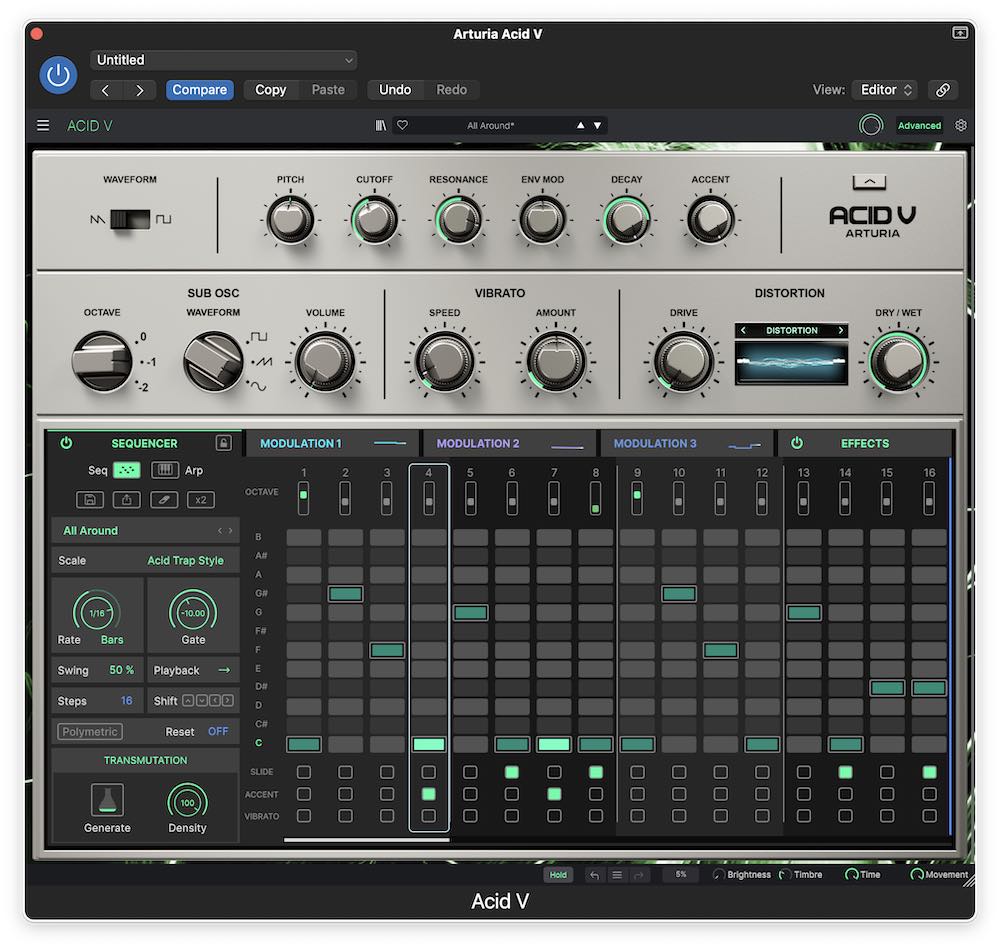Disable Accent on step 4
Viewport: 1000px width, 949px height.
click(429, 794)
